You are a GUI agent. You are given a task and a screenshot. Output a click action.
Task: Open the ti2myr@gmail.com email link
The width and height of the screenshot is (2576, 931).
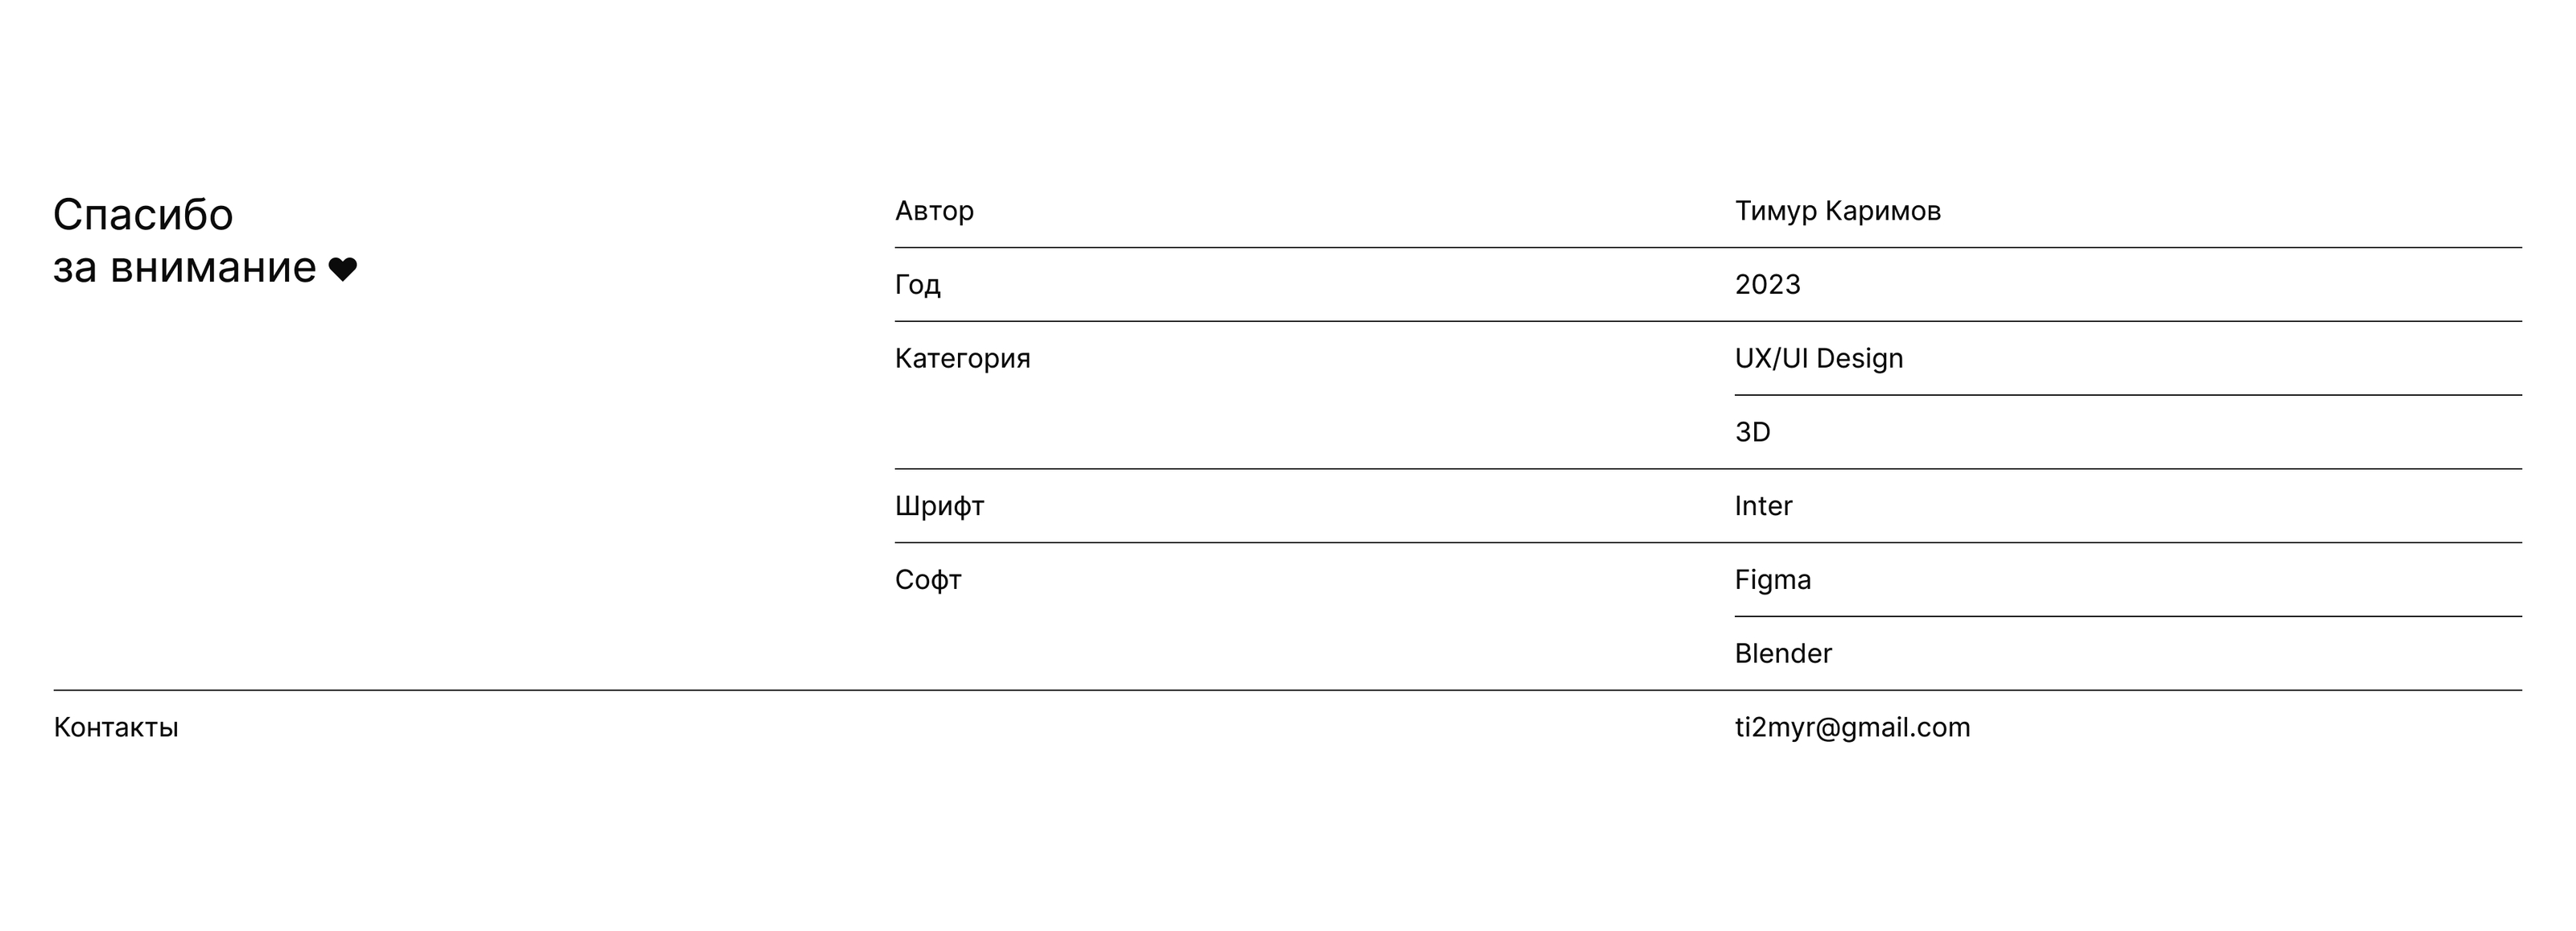coord(1852,728)
